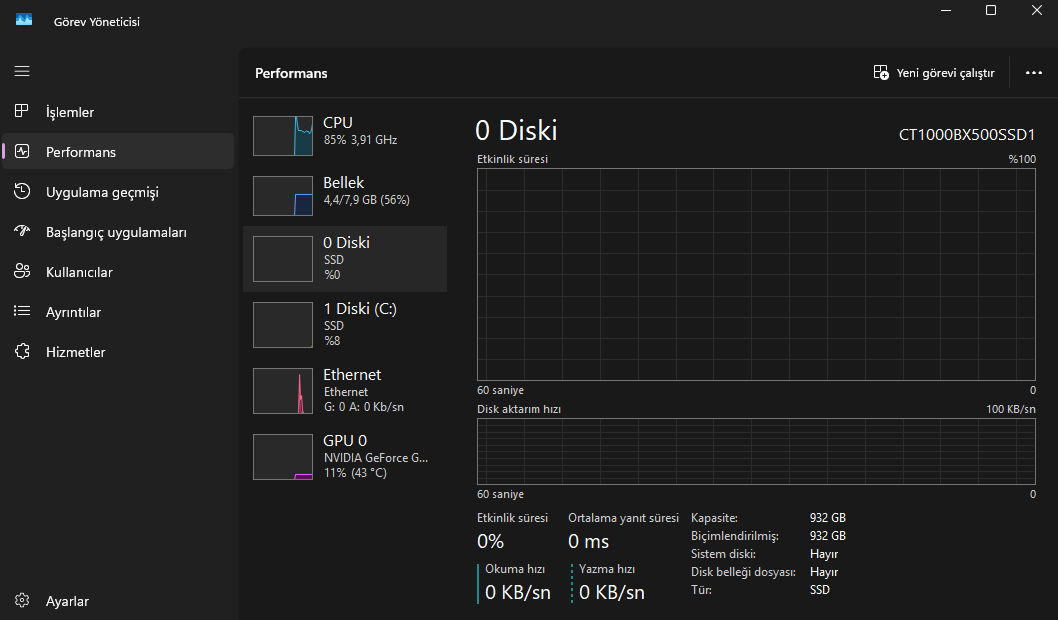
Task: Select the CPU performance entry
Action: click(x=345, y=135)
